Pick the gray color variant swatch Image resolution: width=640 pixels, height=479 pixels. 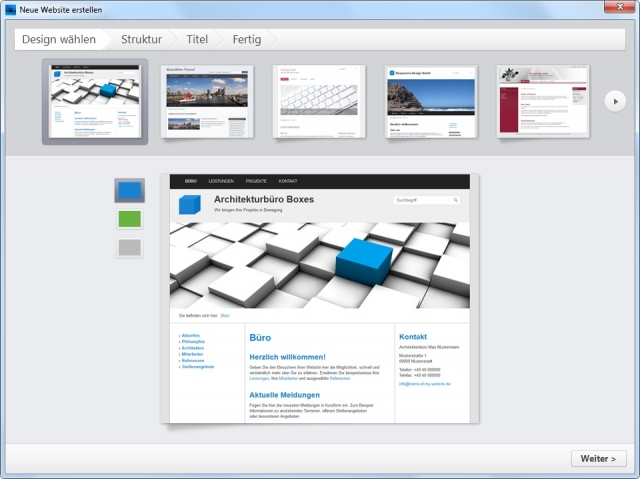130,247
